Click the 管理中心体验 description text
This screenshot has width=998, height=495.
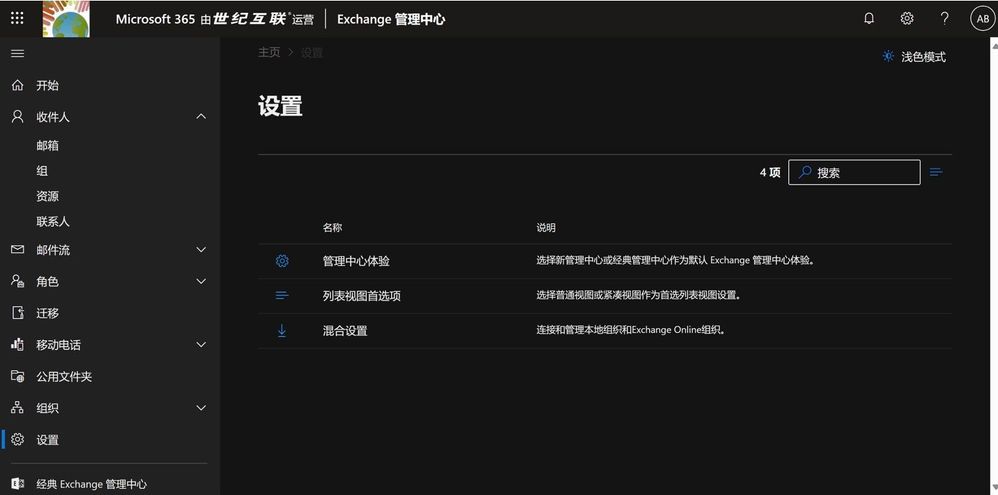coord(675,261)
